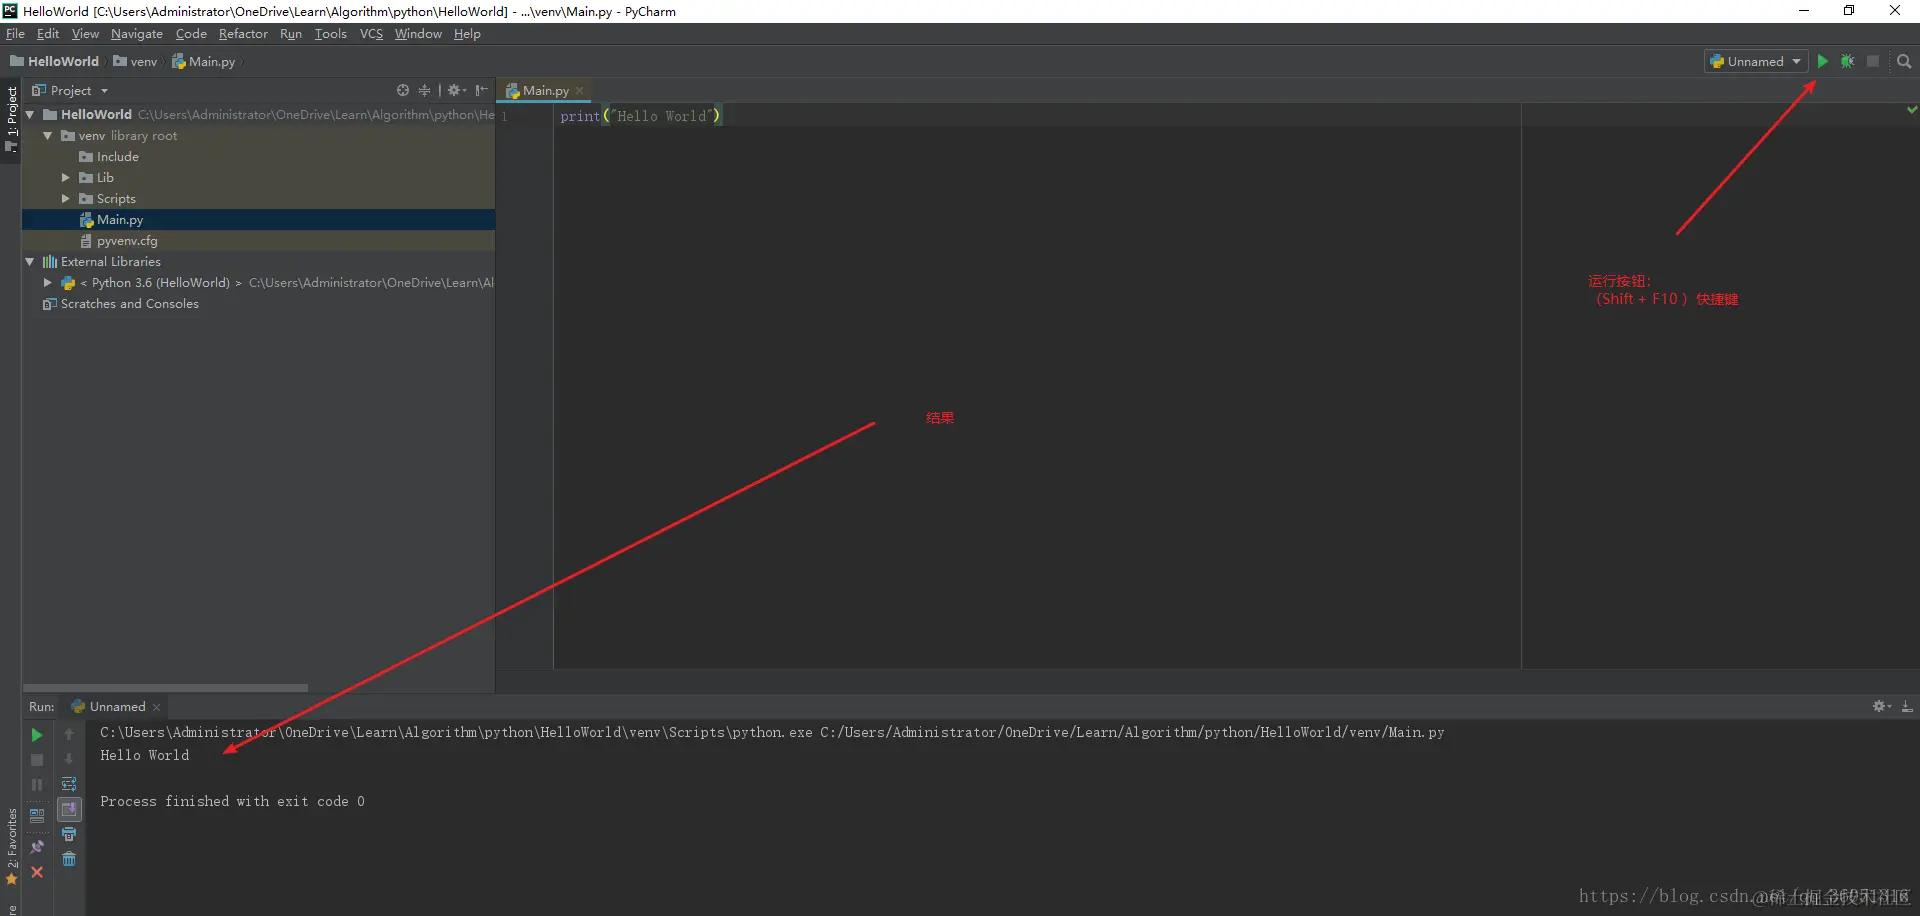Click the print icon in the Run panel
Viewport: 1920px width, 916px height.
click(x=69, y=834)
